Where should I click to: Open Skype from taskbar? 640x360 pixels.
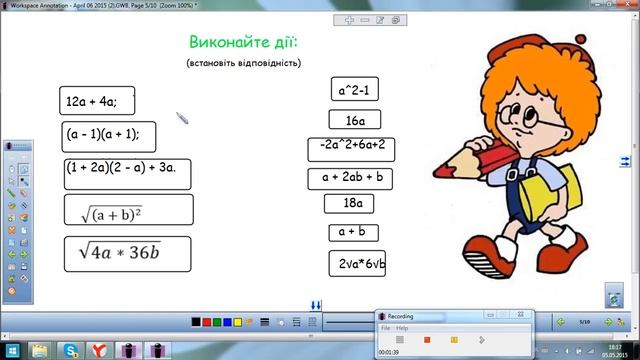point(71,351)
